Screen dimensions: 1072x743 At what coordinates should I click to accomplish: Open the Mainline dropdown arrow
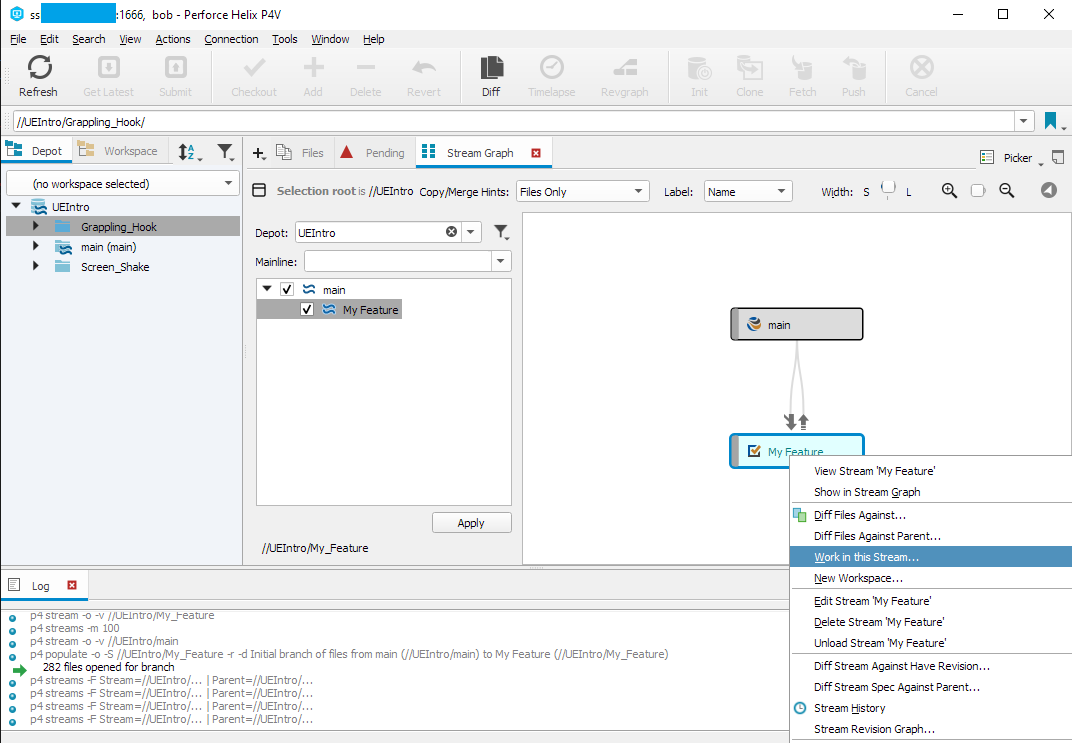coord(500,261)
